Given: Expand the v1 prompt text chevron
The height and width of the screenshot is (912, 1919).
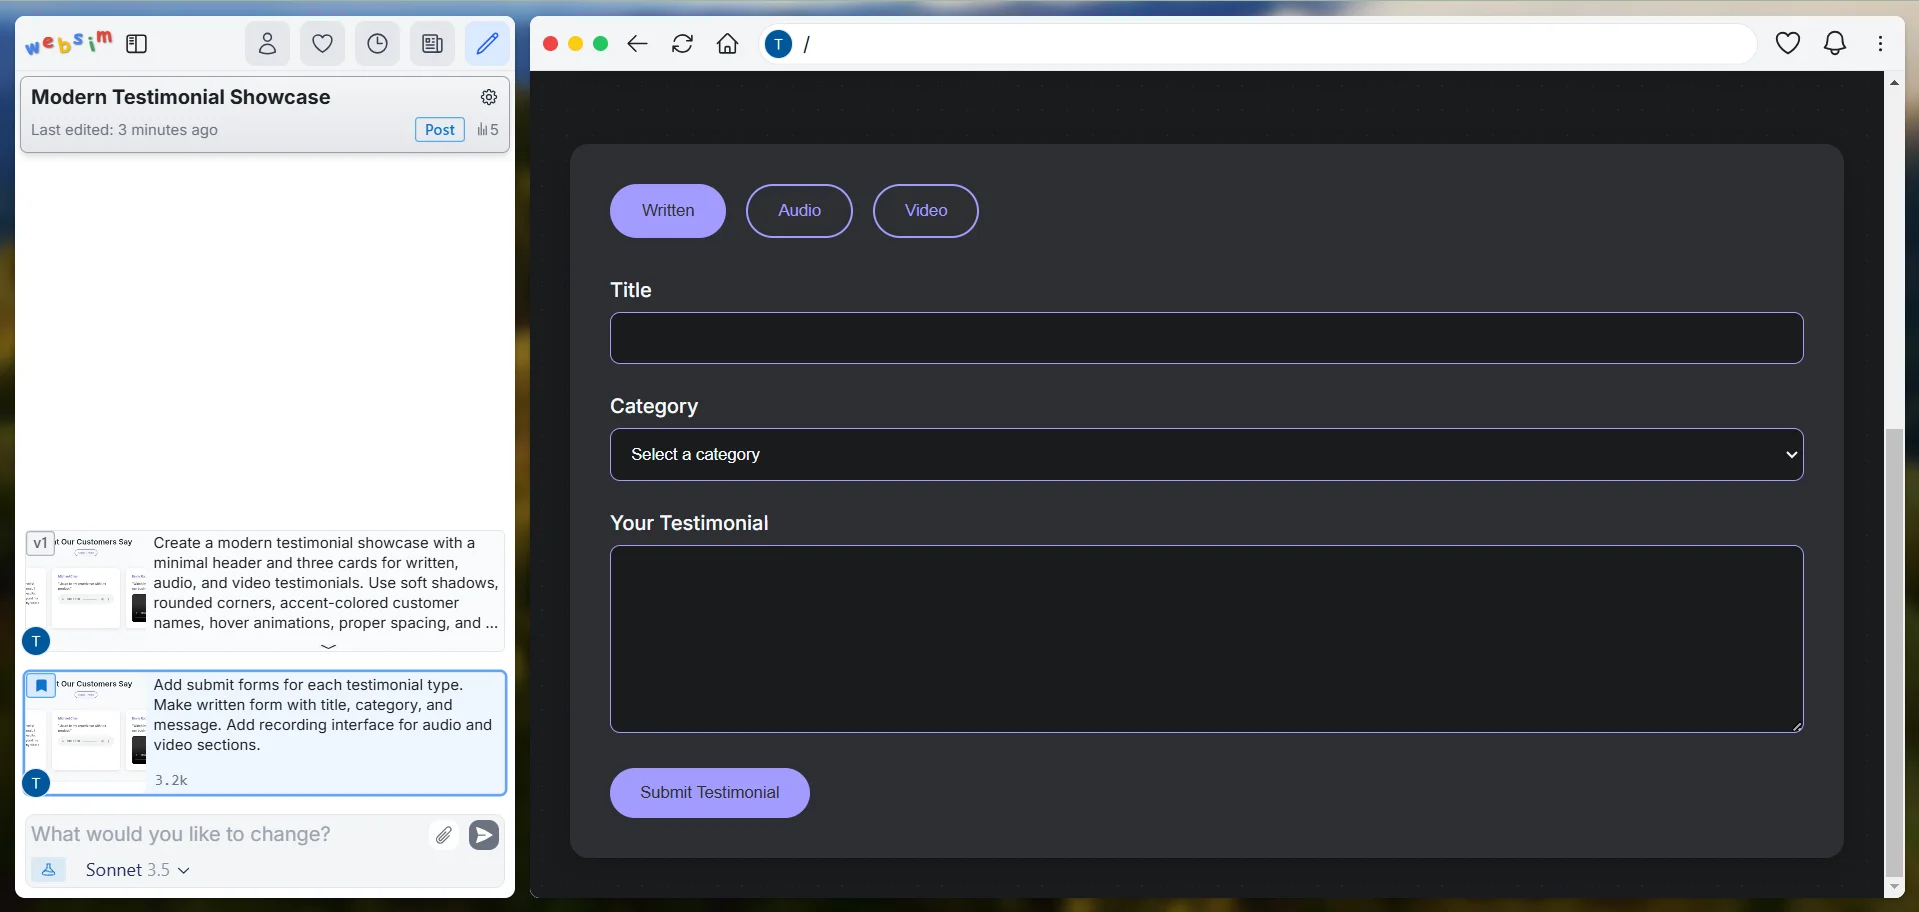Looking at the screenshot, I should click(328, 647).
